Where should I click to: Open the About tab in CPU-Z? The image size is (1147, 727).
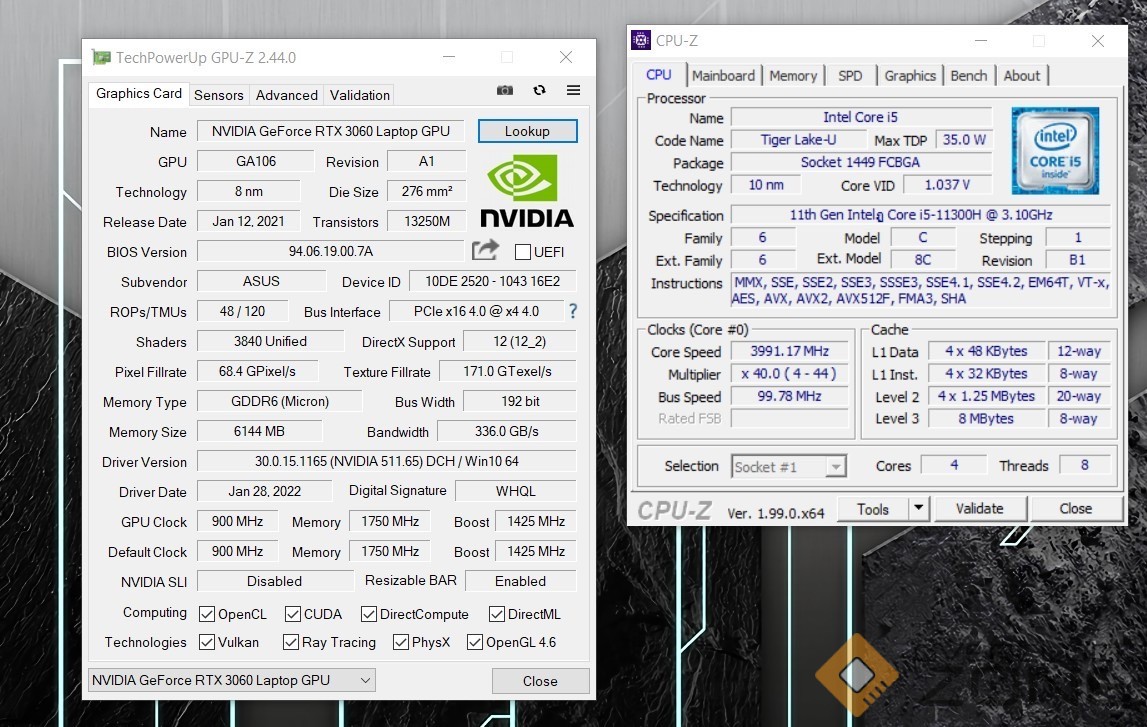pos(1021,75)
